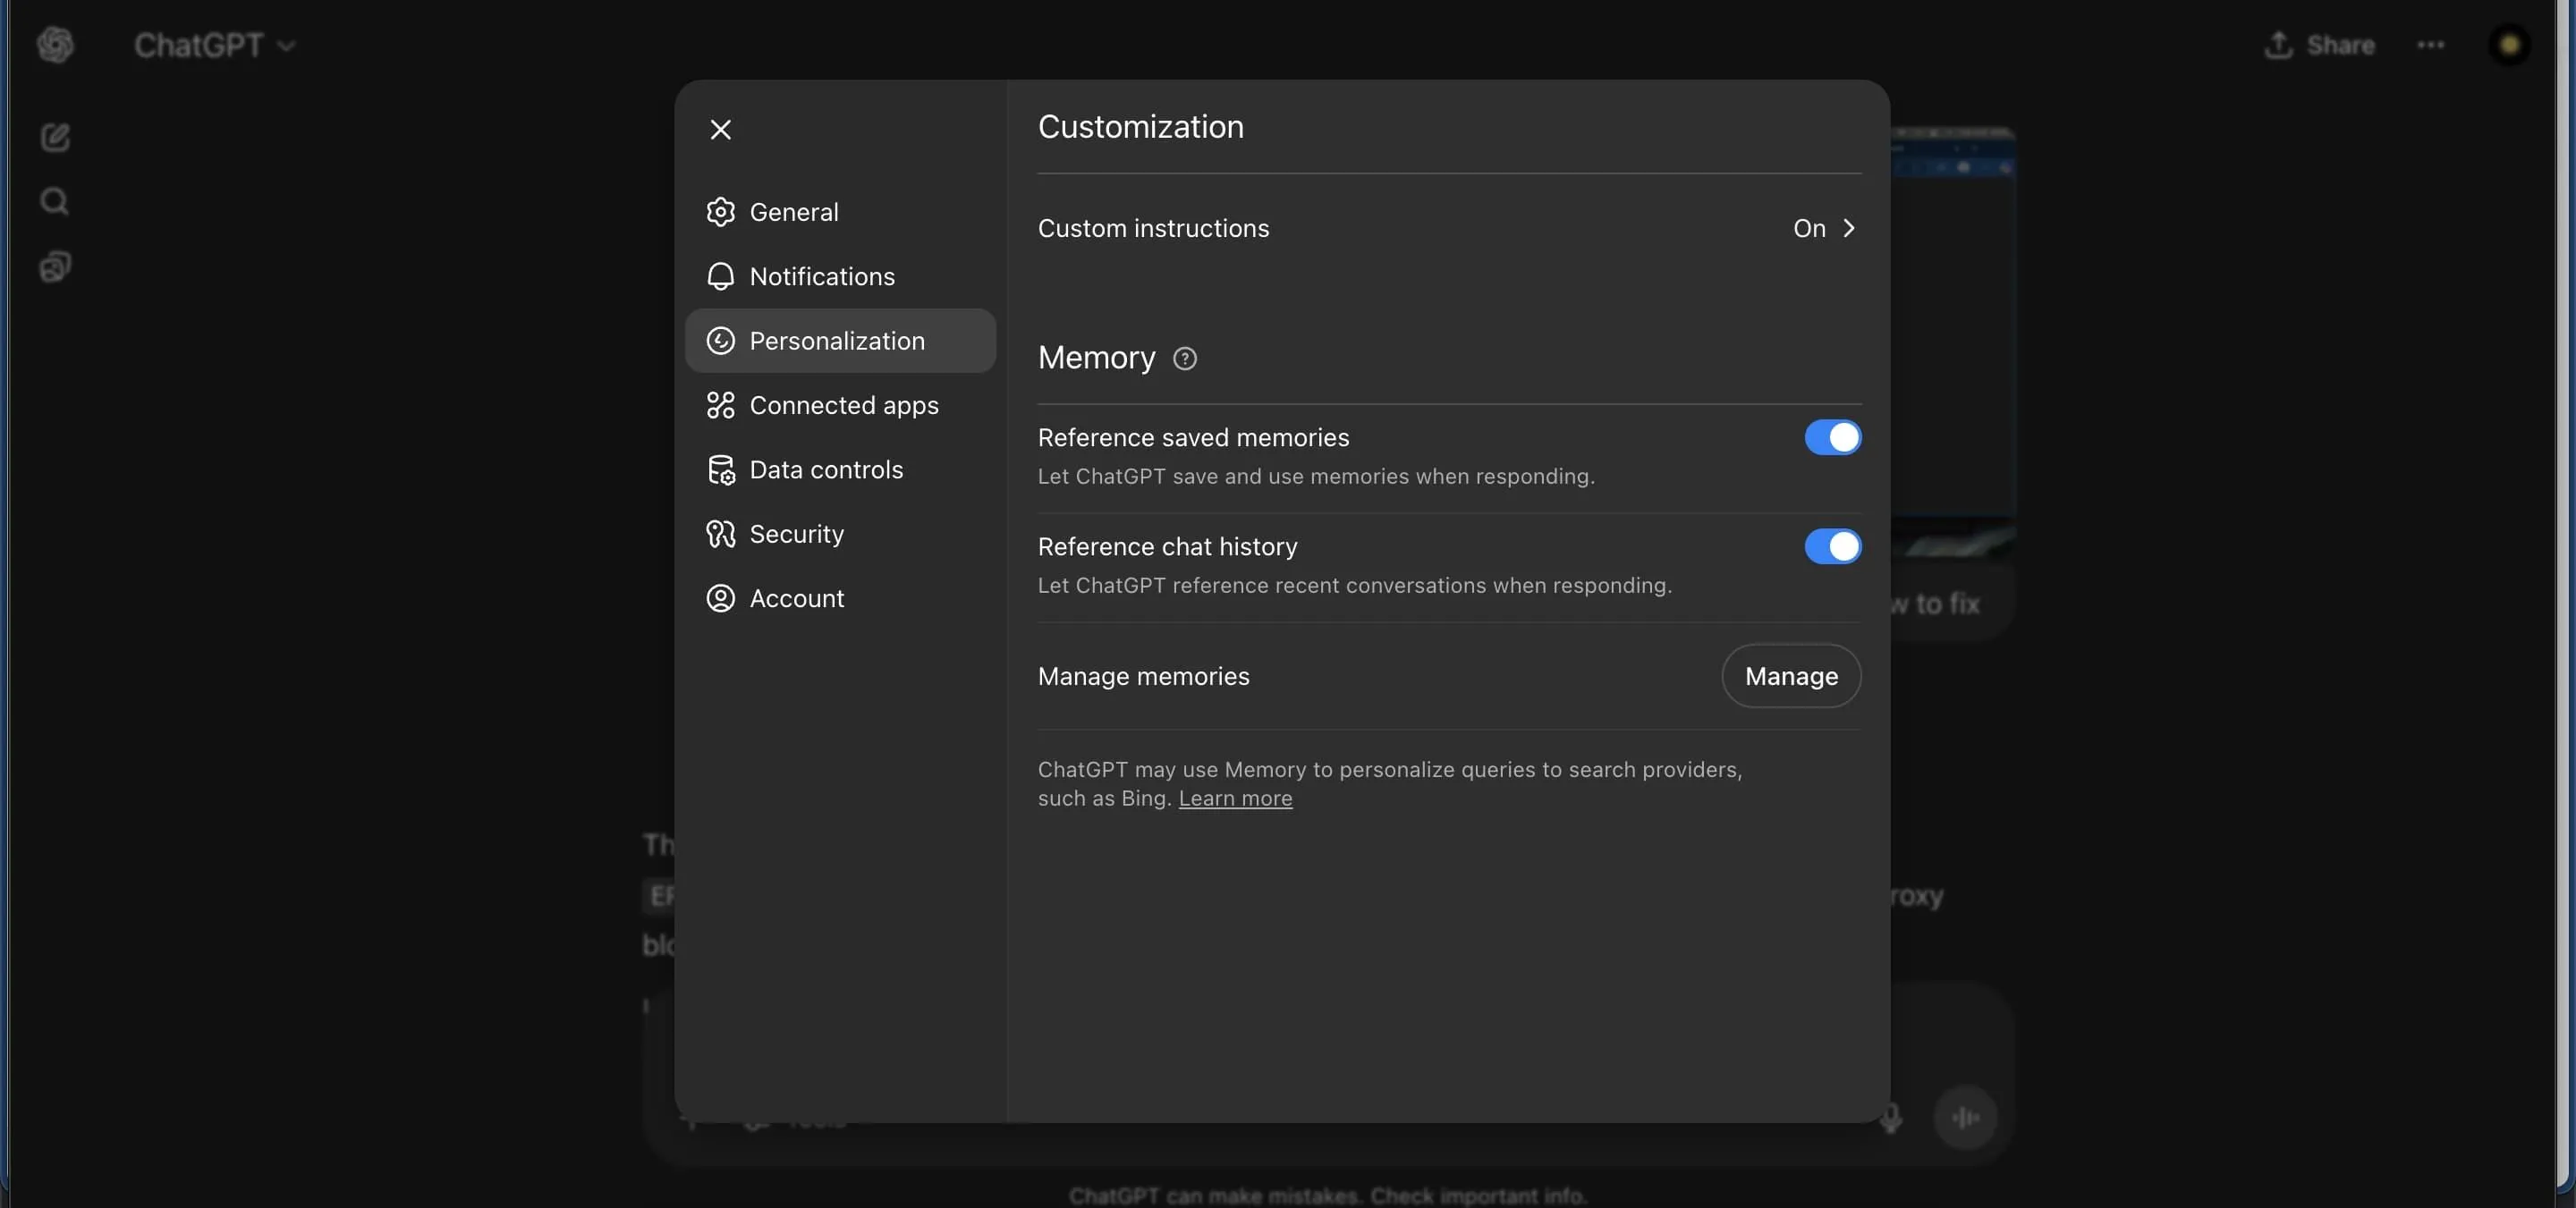The image size is (2576, 1208).
Task: Close the settings dialog with X
Action: (720, 130)
